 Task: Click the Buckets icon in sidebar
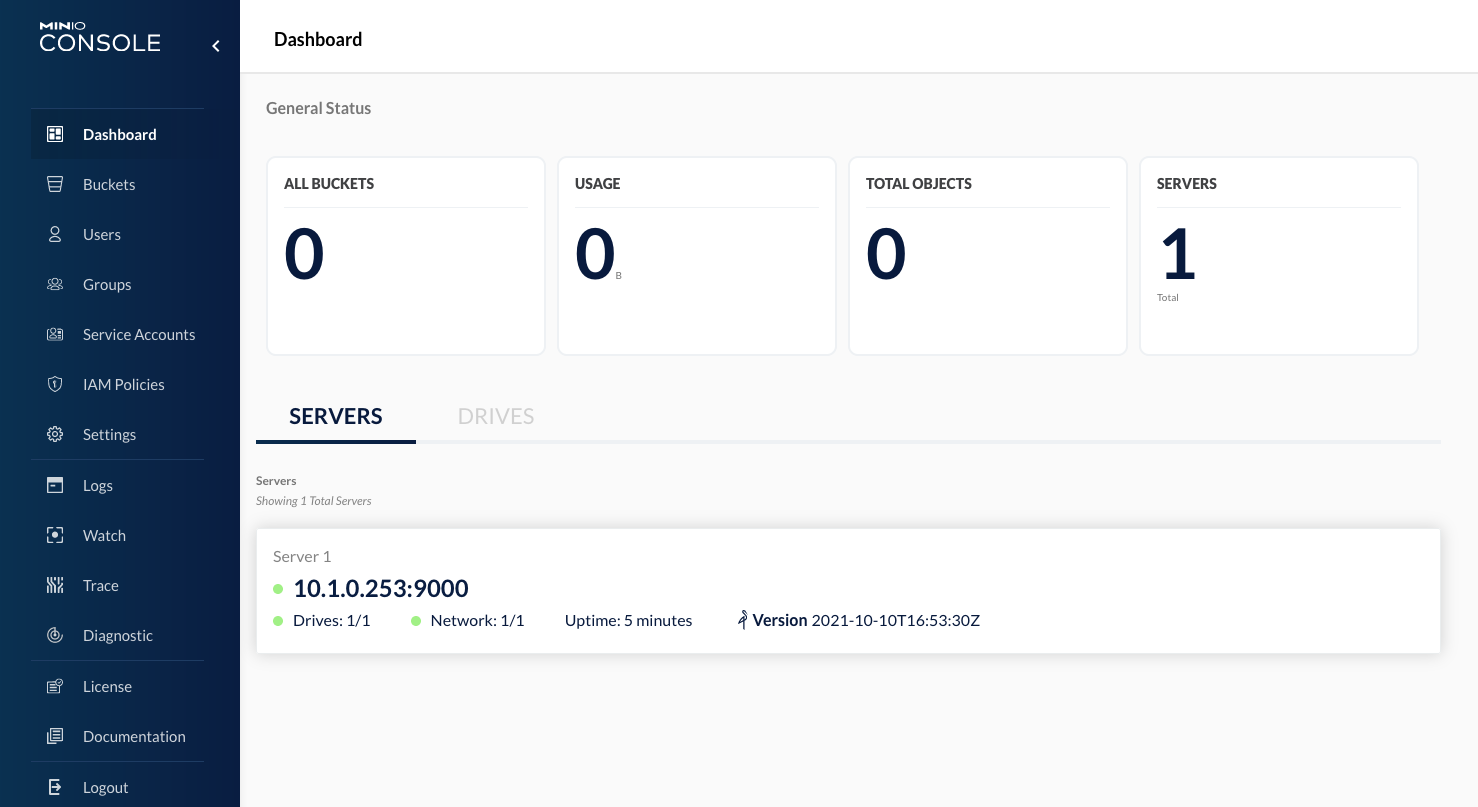[x=55, y=184]
